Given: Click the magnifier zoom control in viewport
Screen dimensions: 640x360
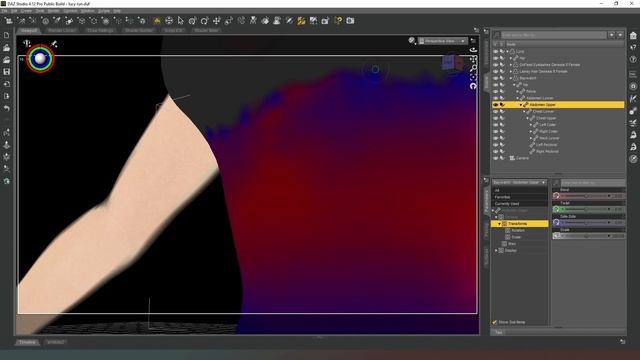Looking at the screenshot, I should pyautogui.click(x=473, y=68).
